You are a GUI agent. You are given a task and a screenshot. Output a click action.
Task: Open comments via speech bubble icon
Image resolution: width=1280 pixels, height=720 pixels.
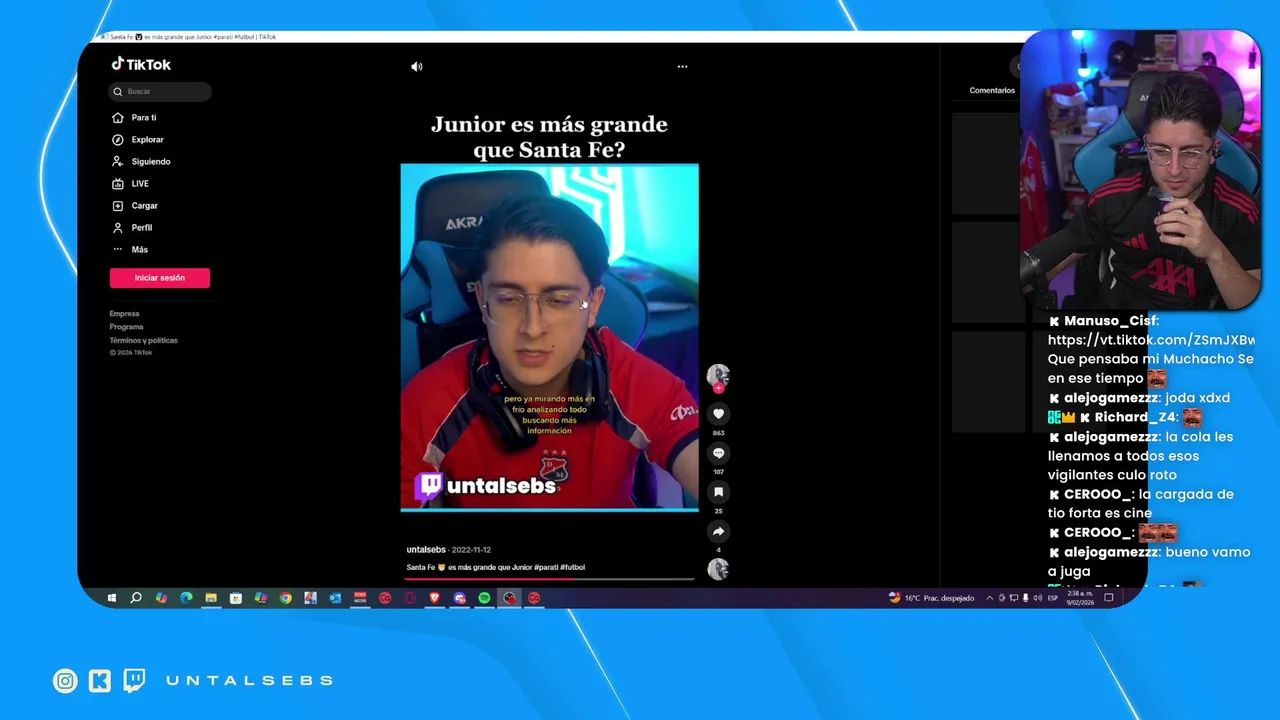tap(718, 453)
